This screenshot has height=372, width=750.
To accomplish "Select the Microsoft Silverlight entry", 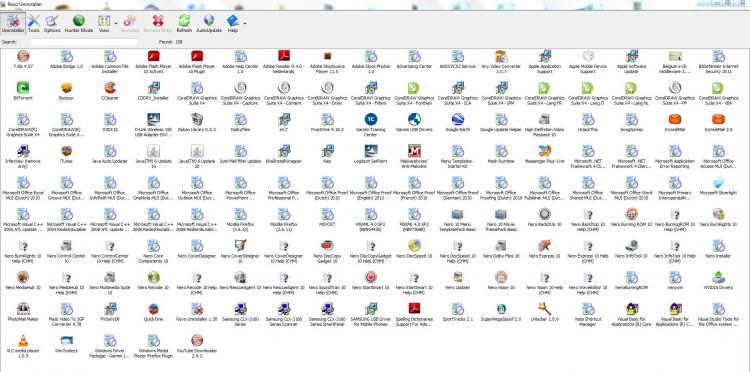I will coord(718,186).
